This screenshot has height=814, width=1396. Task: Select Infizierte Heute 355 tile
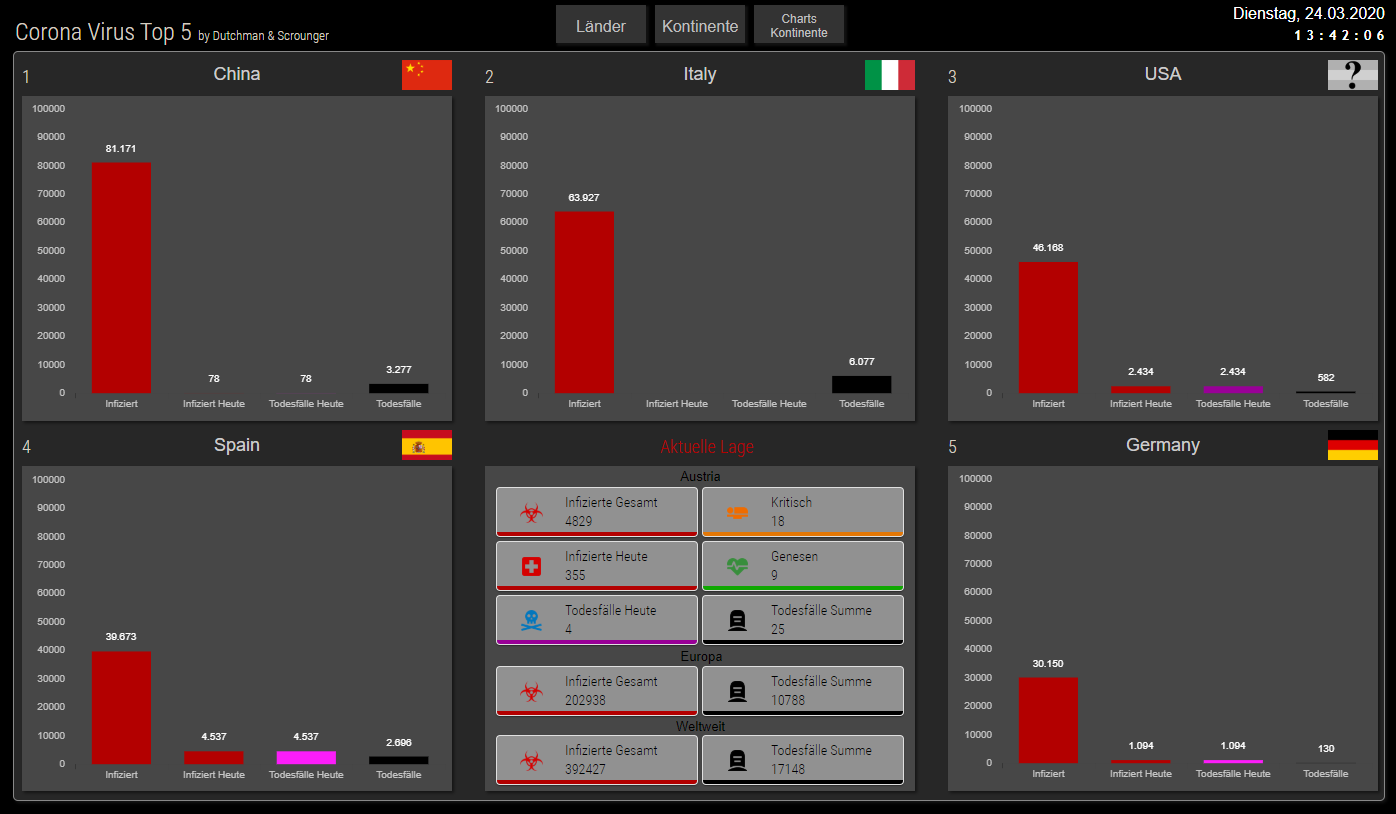(x=597, y=566)
